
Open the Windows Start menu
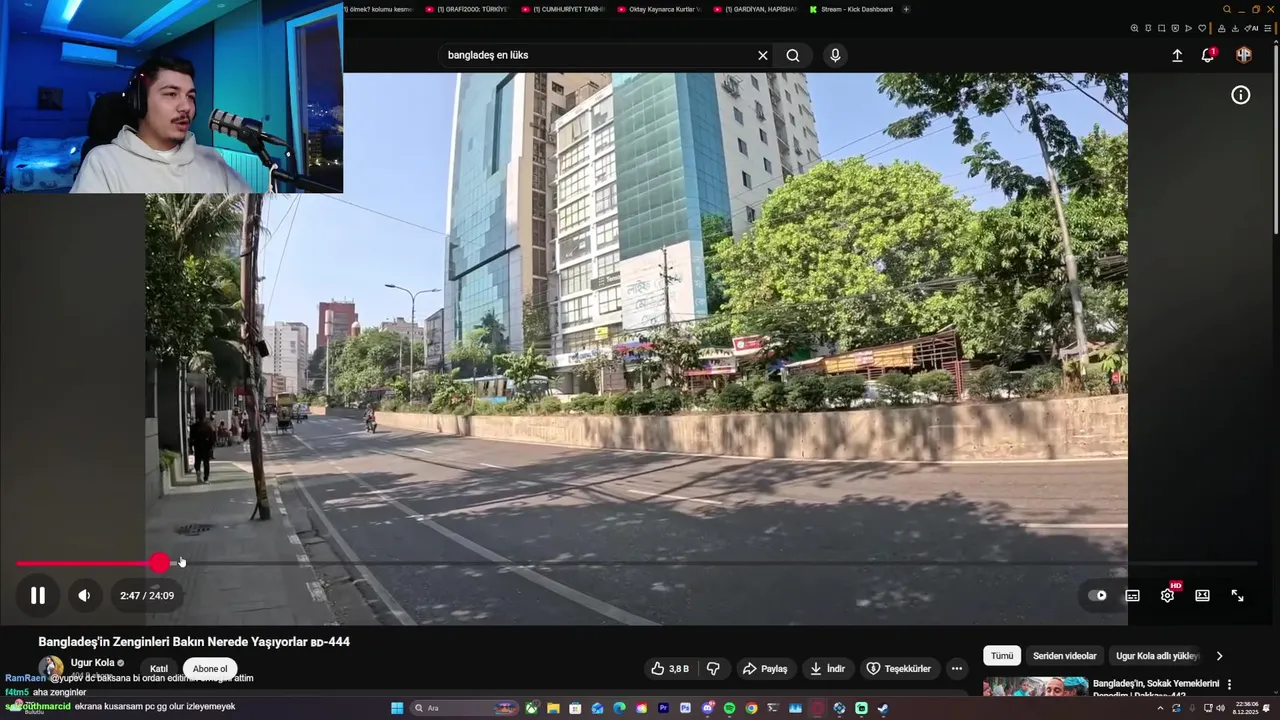coord(397,708)
